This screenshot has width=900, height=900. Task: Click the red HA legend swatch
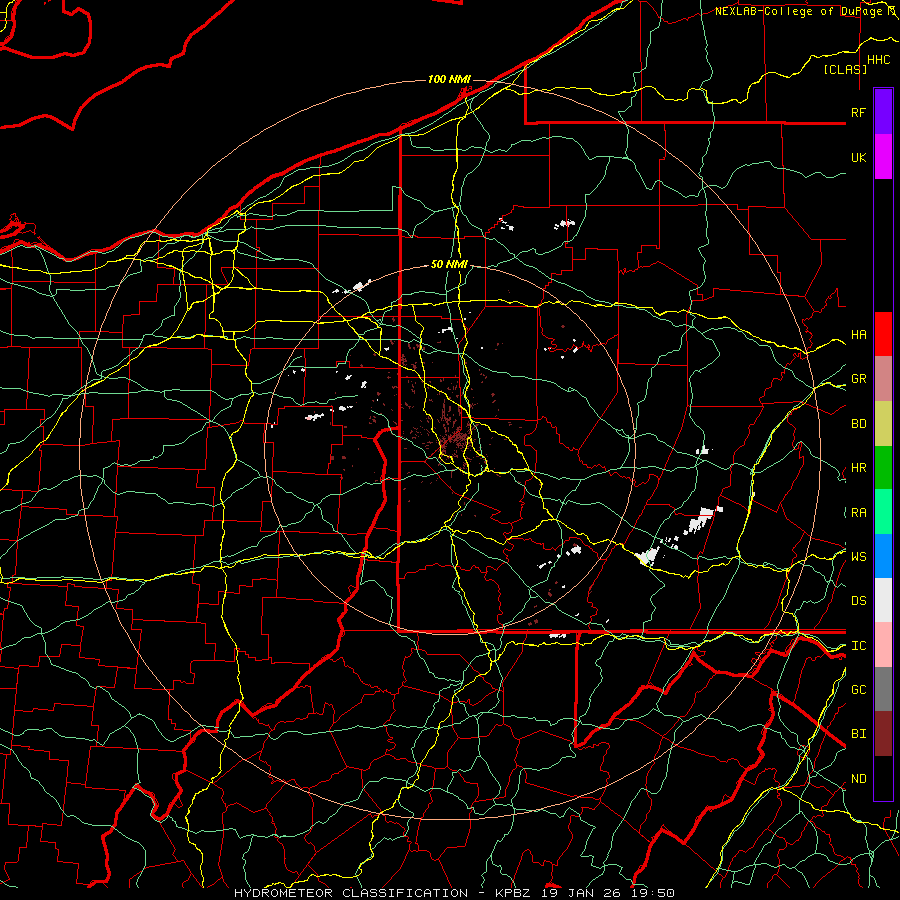click(883, 334)
